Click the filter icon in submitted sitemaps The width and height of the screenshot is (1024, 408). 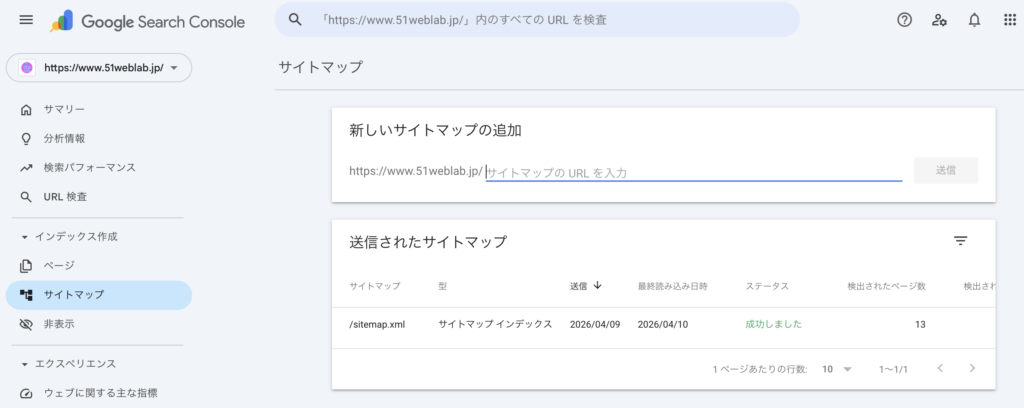pyautogui.click(x=960, y=241)
